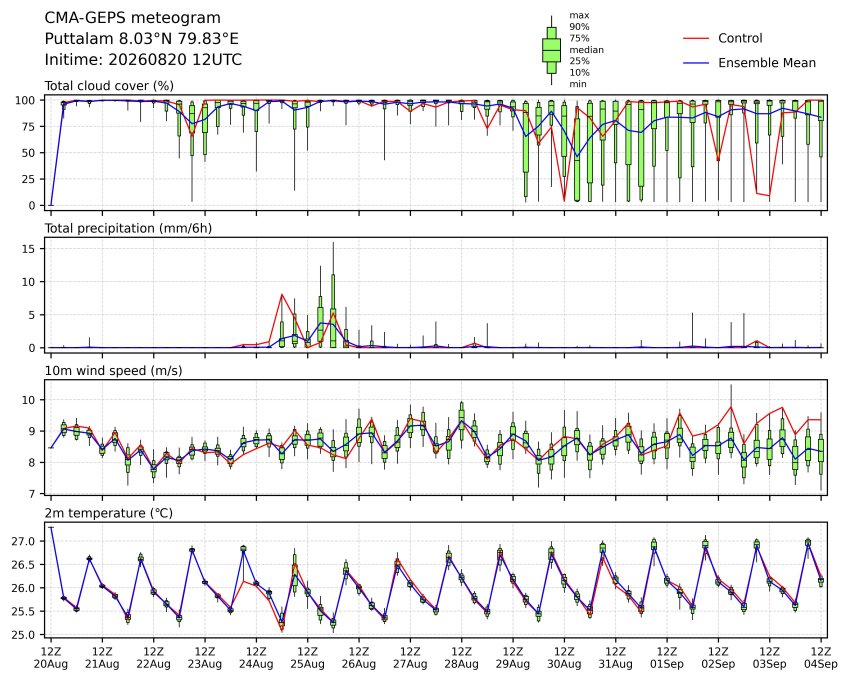Click the Control legend label
Image resolution: width=849 pixels, height=681 pixels.
coord(740,38)
